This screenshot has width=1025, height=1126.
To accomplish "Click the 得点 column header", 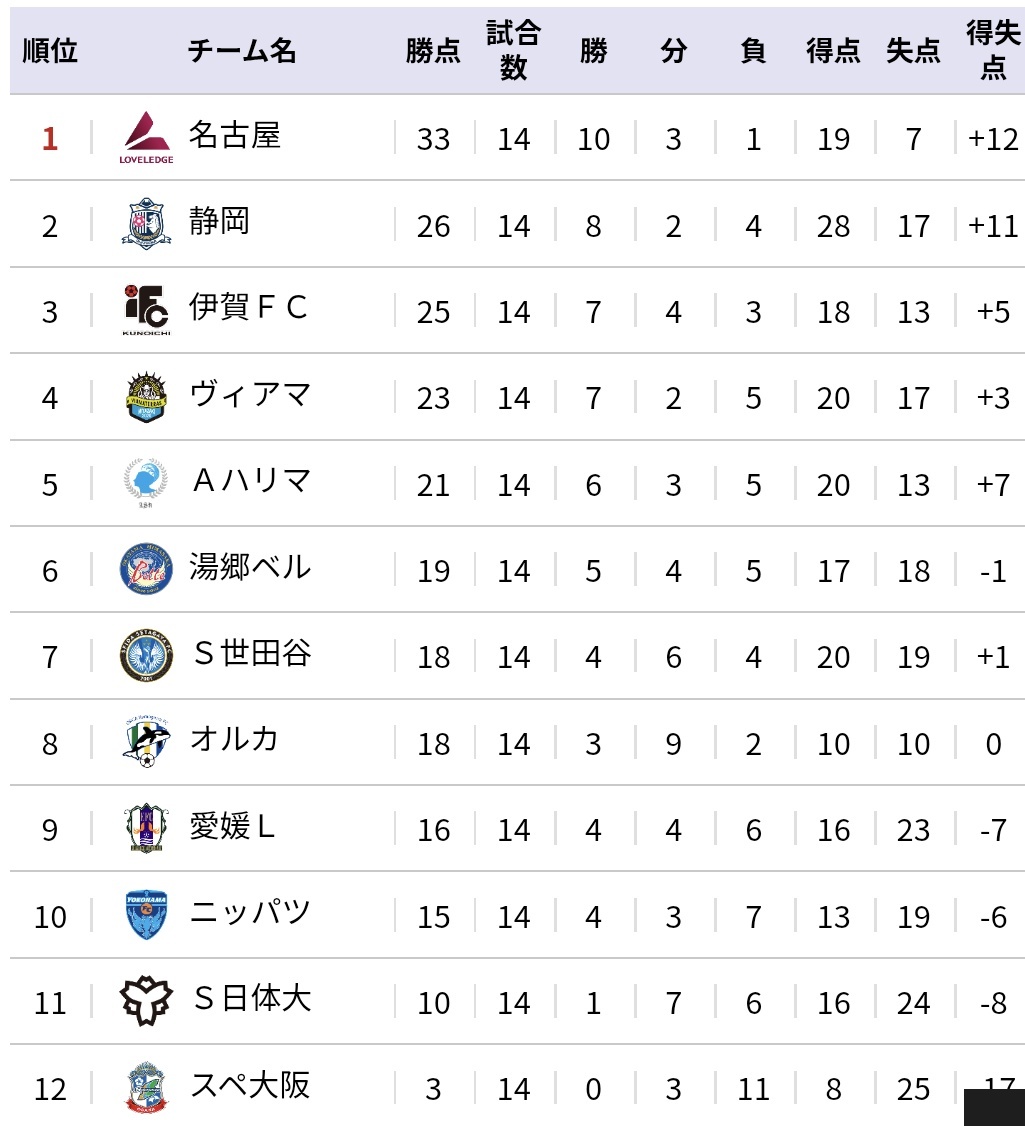I will [833, 51].
